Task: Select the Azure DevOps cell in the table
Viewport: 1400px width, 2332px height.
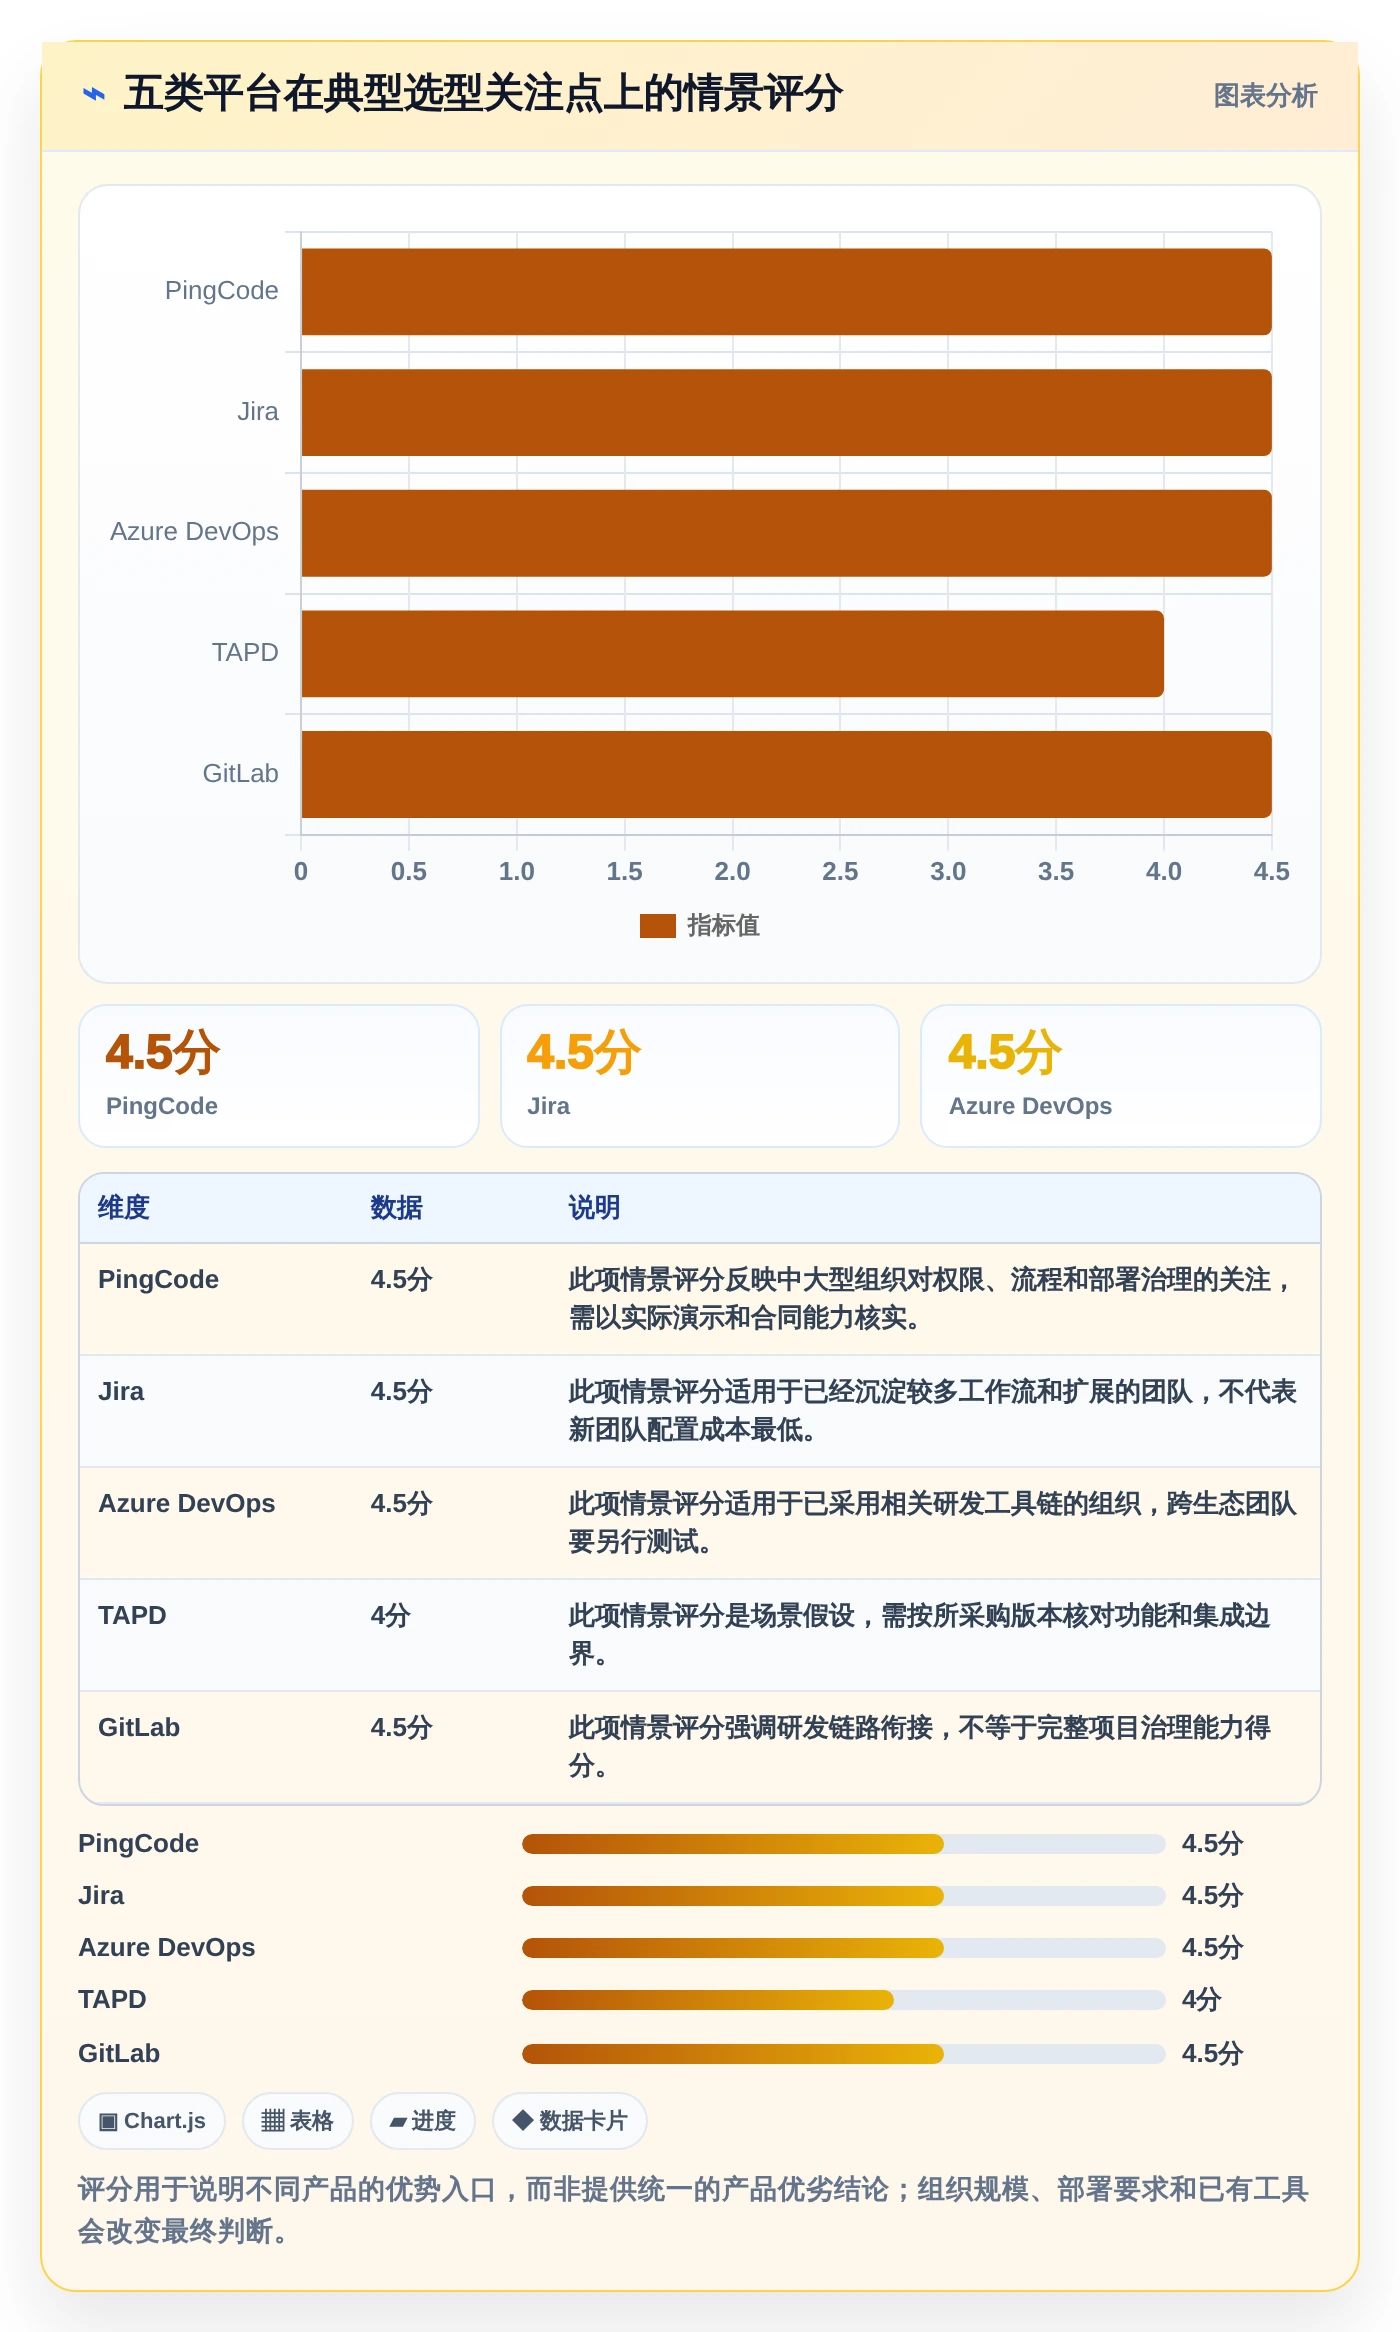Action: coord(186,1504)
